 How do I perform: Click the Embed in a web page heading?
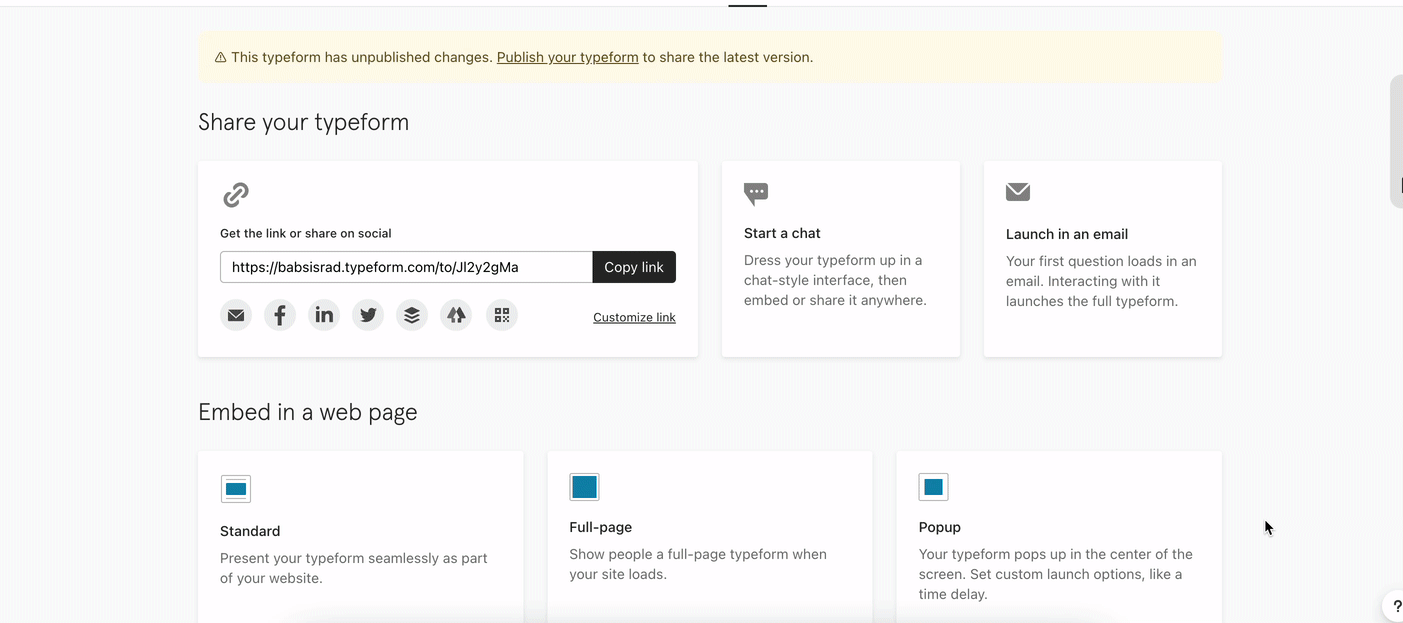pyautogui.click(x=308, y=412)
